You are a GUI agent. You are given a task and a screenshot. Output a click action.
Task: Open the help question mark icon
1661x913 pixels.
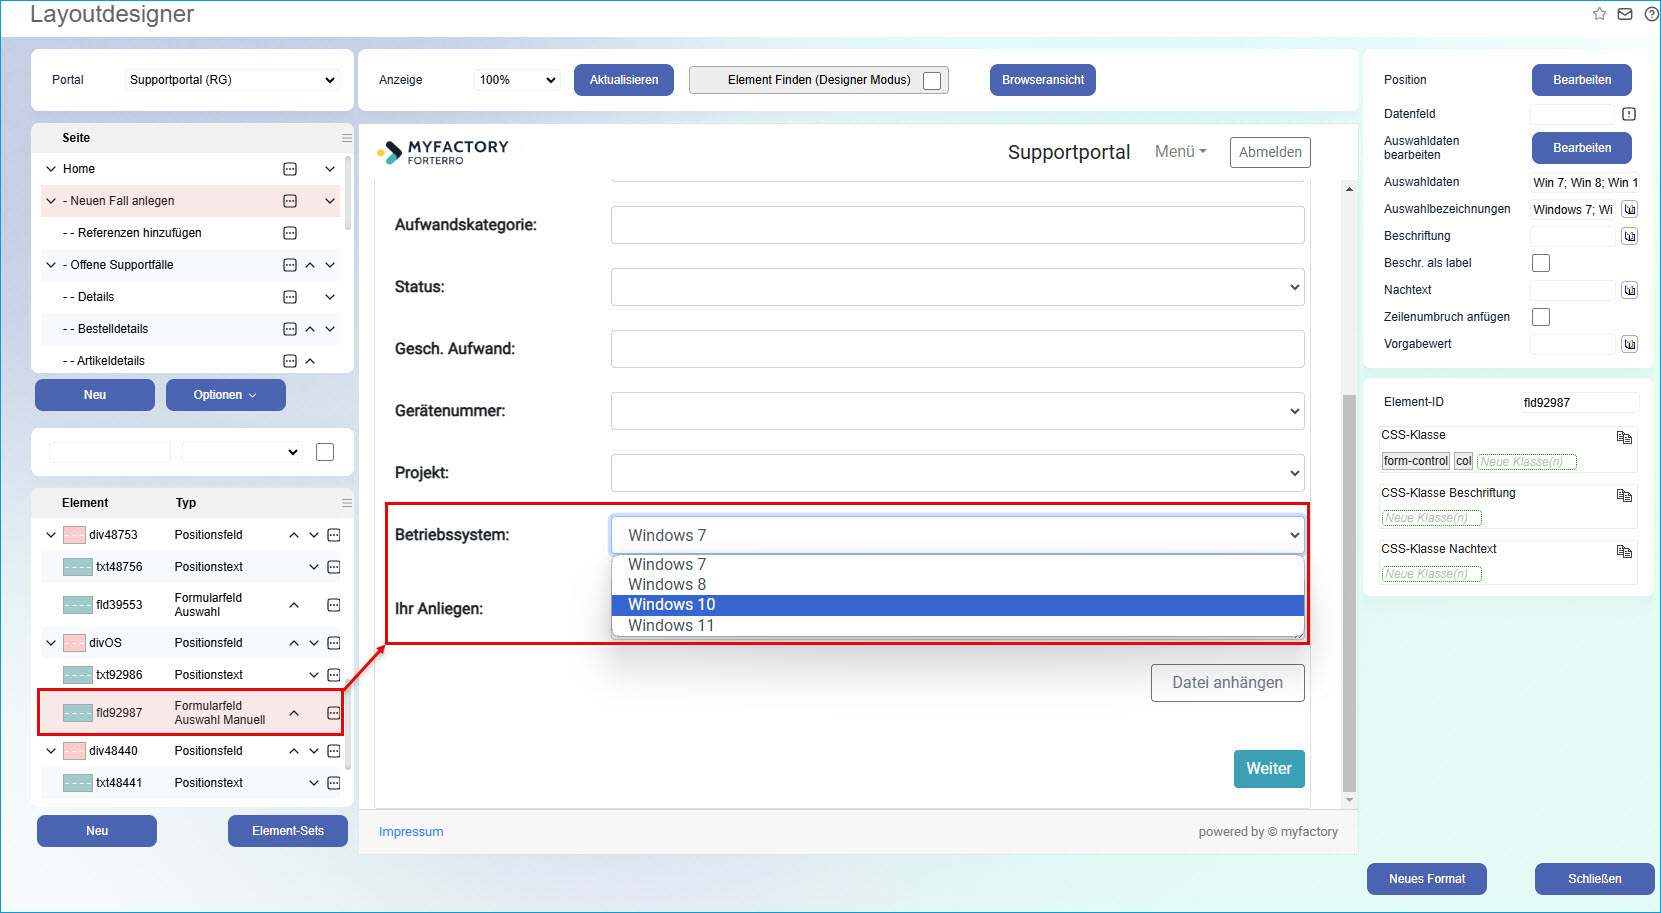point(1651,14)
